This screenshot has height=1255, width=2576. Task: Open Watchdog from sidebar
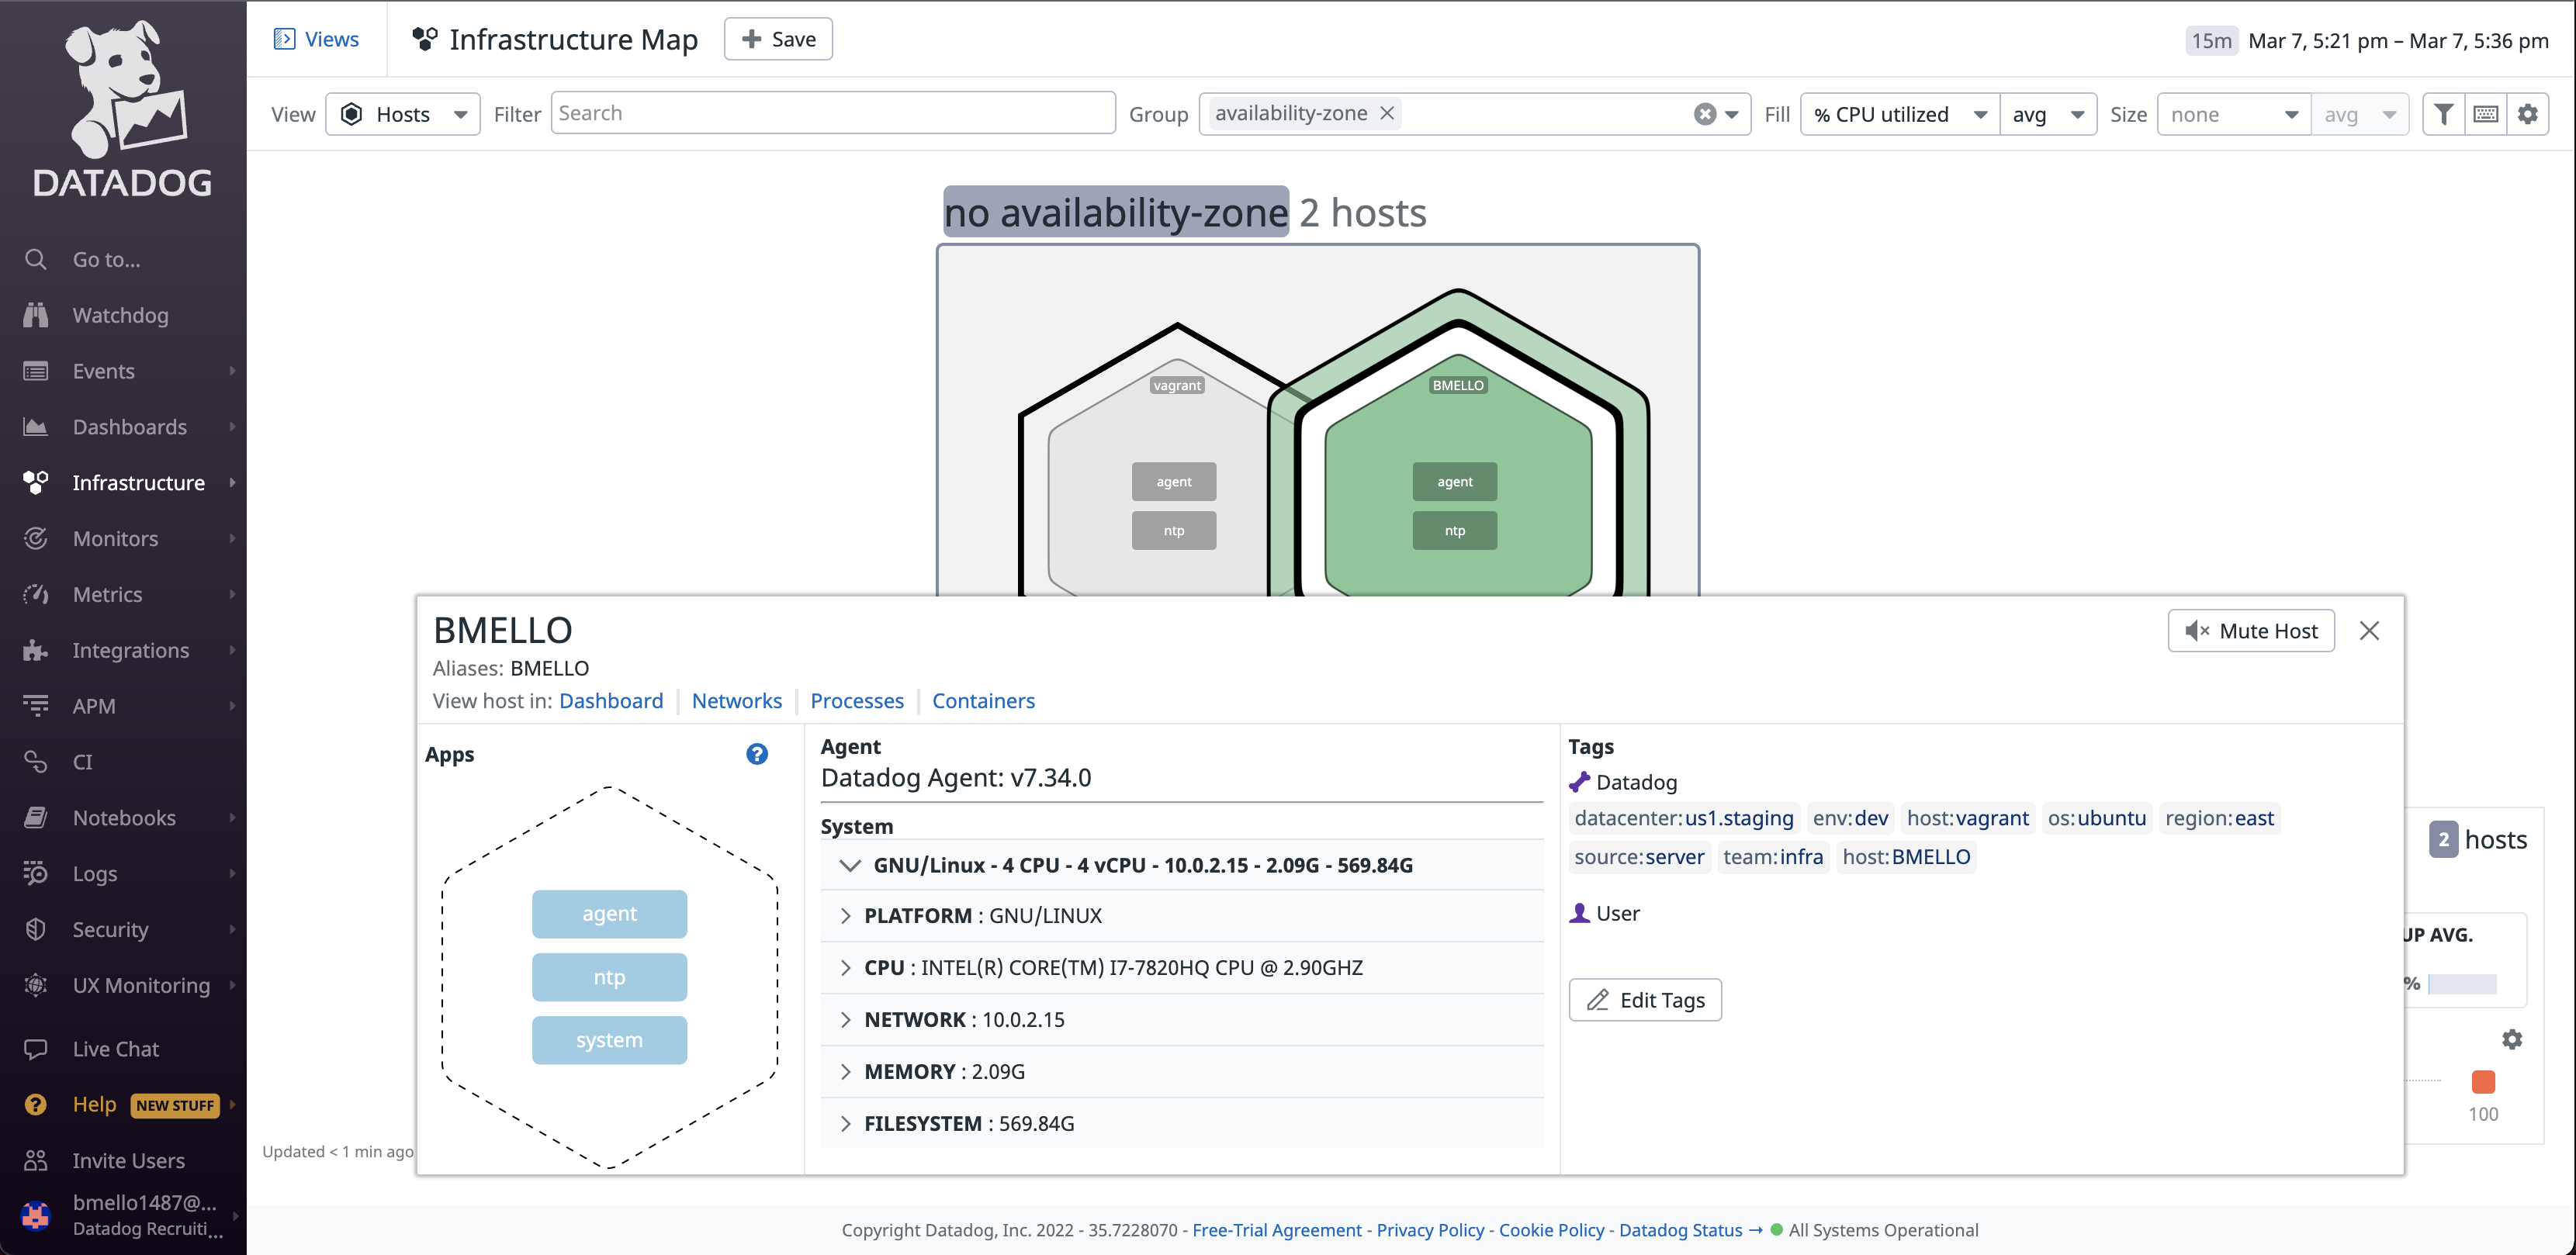[120, 315]
